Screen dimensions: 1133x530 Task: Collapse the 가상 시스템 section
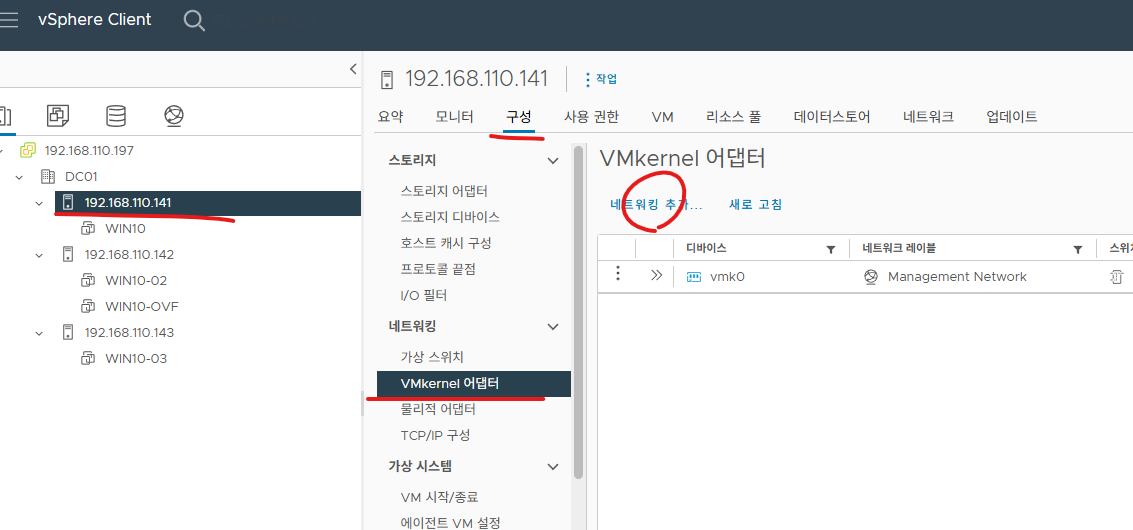pos(553,466)
